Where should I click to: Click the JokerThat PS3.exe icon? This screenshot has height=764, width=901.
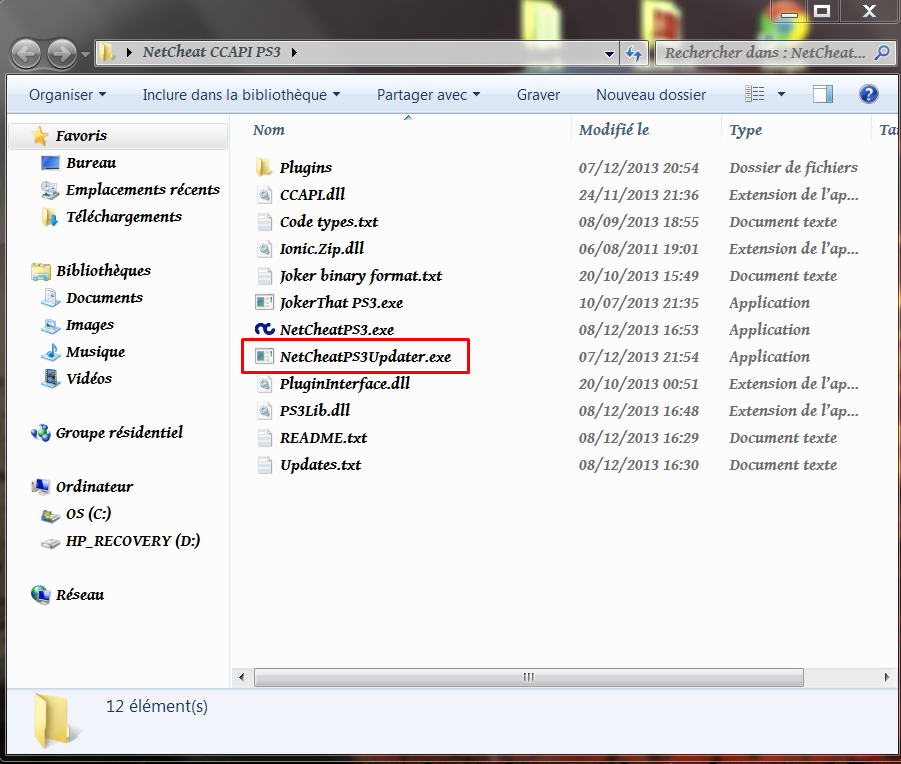click(x=264, y=303)
